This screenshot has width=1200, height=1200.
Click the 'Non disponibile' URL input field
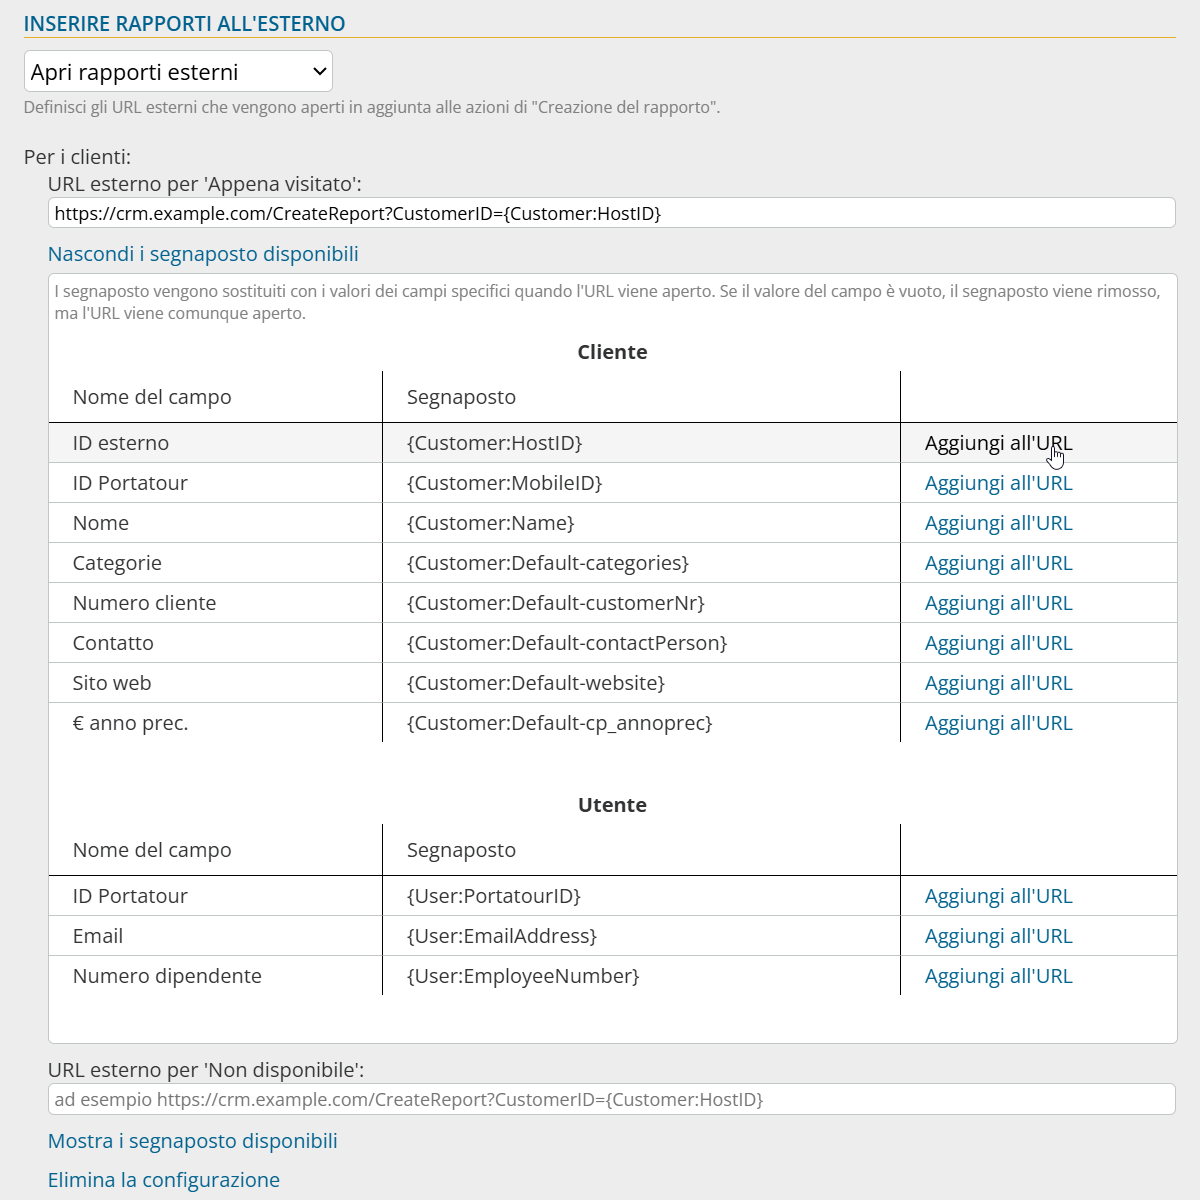[611, 1099]
